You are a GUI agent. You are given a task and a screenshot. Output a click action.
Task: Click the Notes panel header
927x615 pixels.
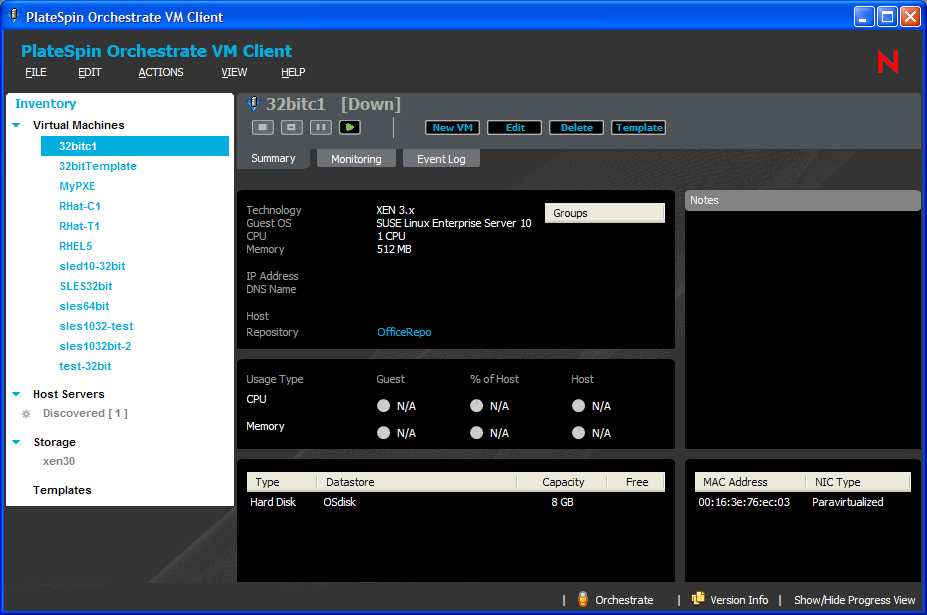(x=802, y=200)
